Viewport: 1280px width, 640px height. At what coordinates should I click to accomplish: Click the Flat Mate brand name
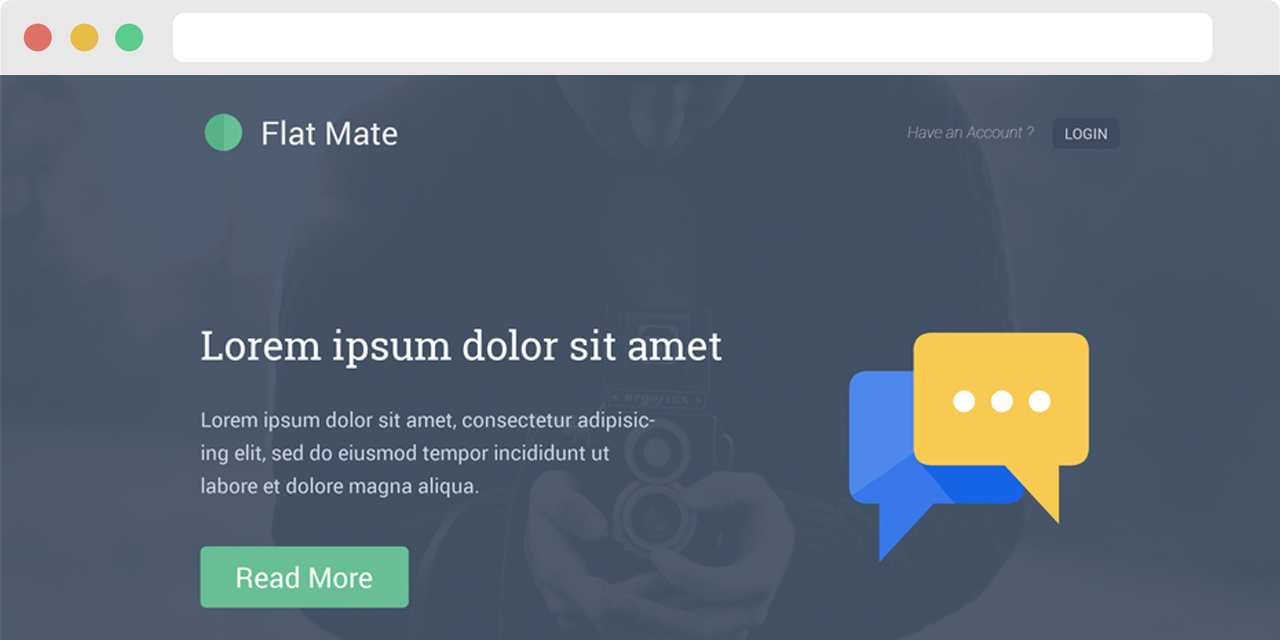[x=329, y=133]
